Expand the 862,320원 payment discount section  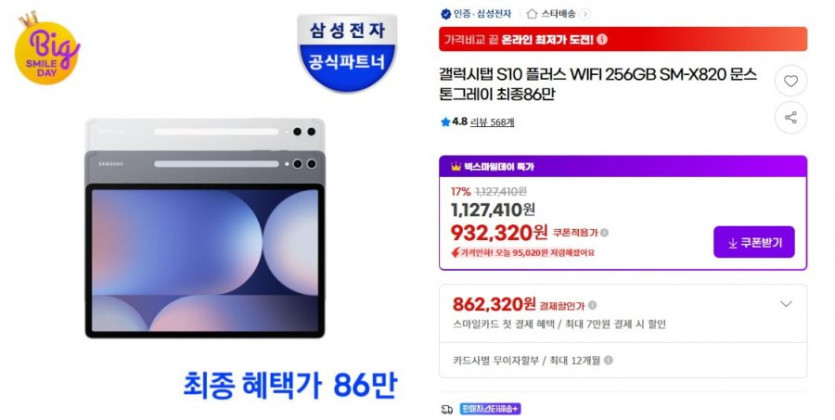786,304
